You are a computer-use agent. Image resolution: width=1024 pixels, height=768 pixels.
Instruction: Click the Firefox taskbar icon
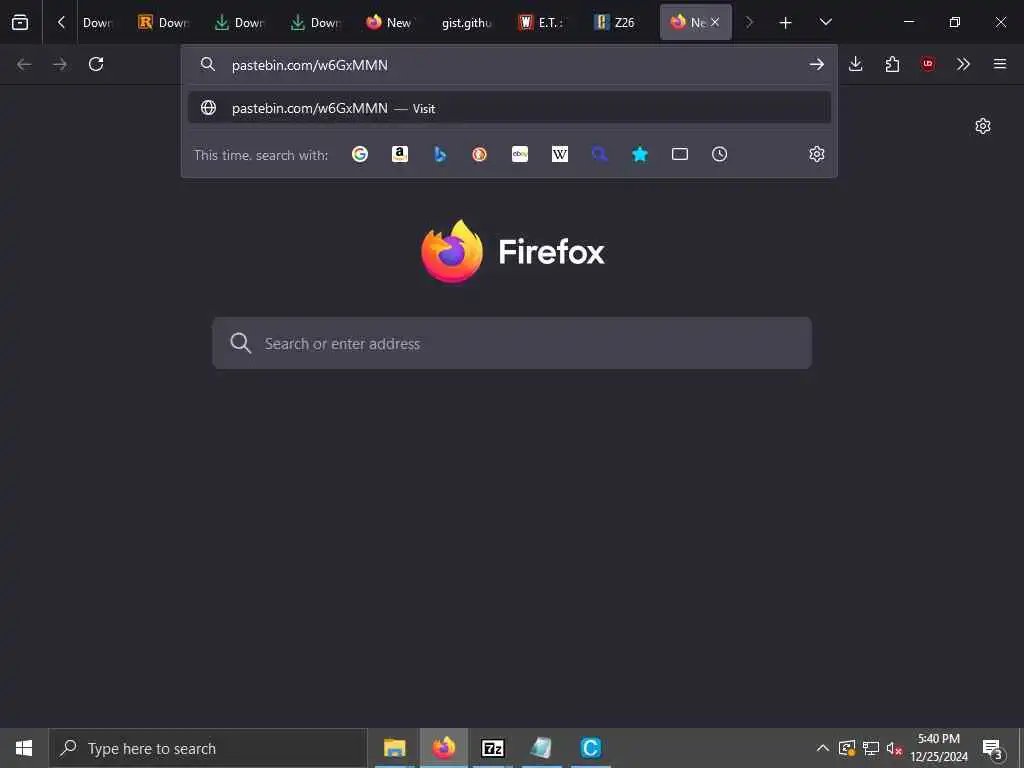[443, 748]
